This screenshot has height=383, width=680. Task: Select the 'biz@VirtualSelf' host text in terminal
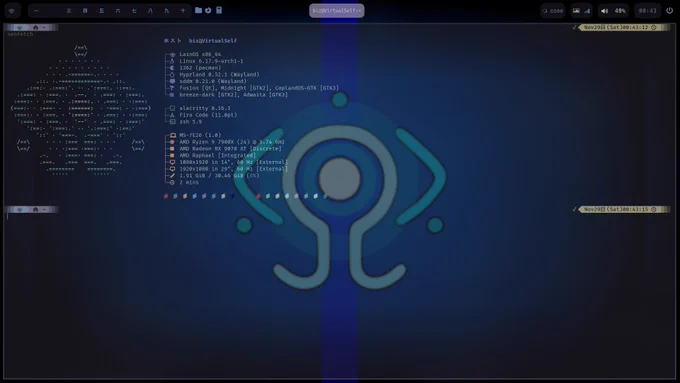pyautogui.click(x=212, y=41)
